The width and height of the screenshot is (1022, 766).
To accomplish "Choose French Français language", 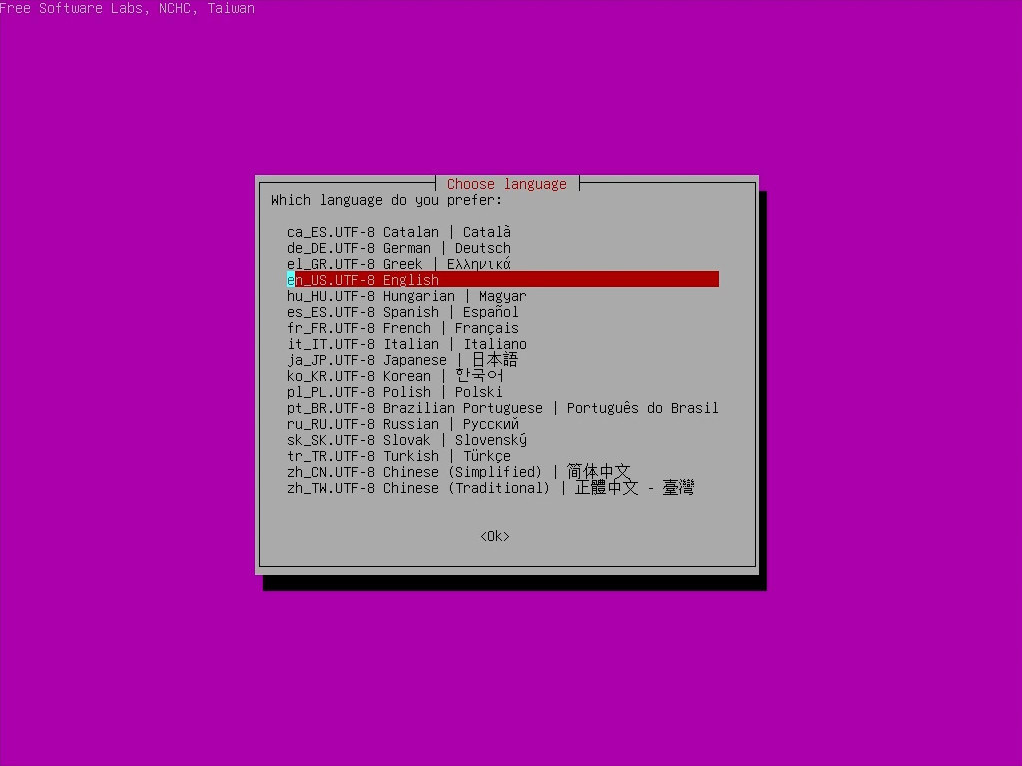I will 402,328.
